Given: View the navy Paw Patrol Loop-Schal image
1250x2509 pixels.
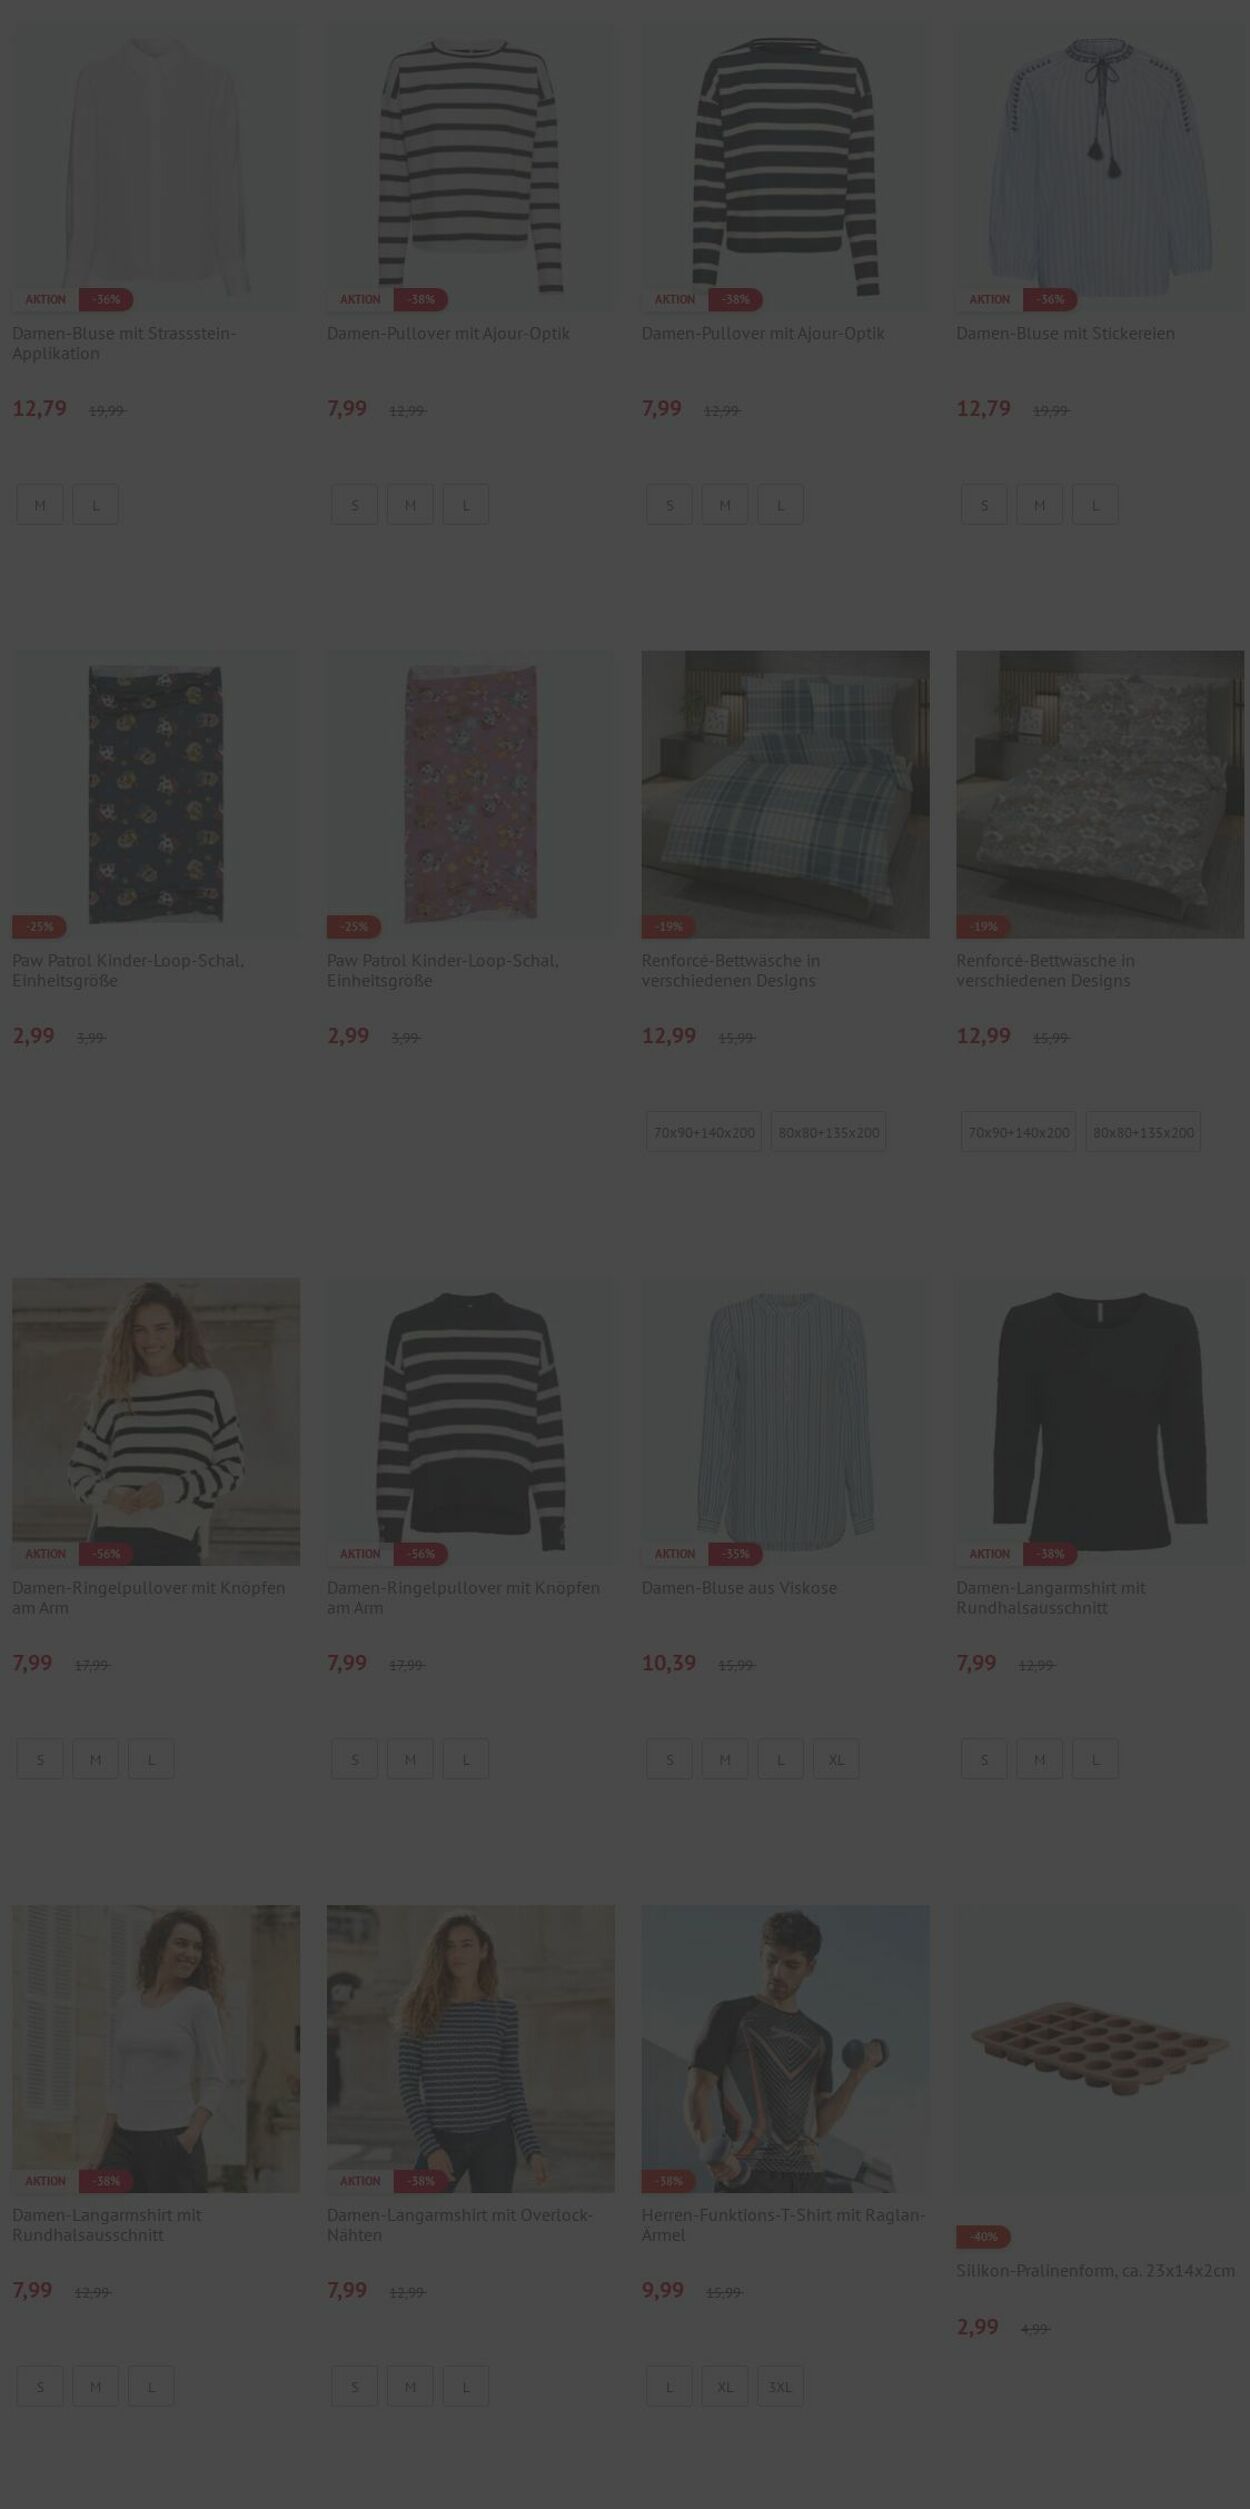Looking at the screenshot, I should [156, 794].
